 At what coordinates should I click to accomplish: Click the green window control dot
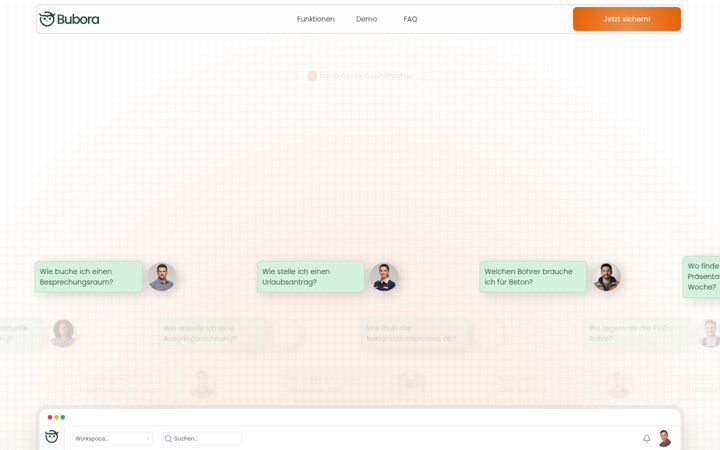tap(63, 417)
